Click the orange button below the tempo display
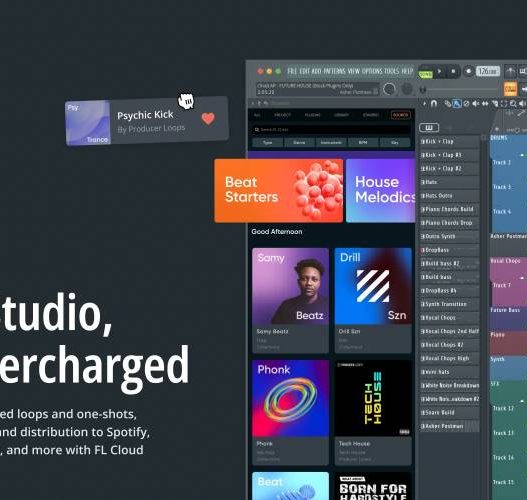Screen dimensions: 527x500 (510, 89)
